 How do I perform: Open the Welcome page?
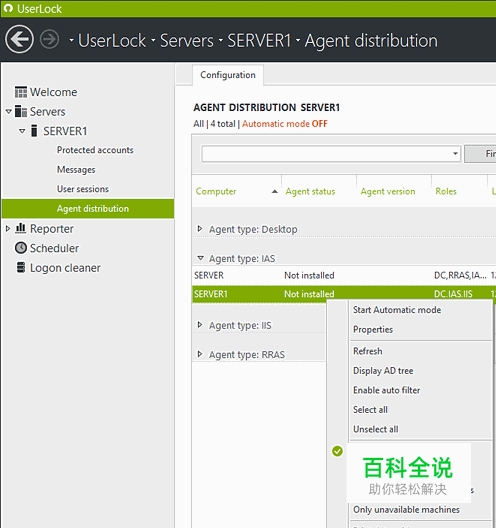[x=53, y=92]
